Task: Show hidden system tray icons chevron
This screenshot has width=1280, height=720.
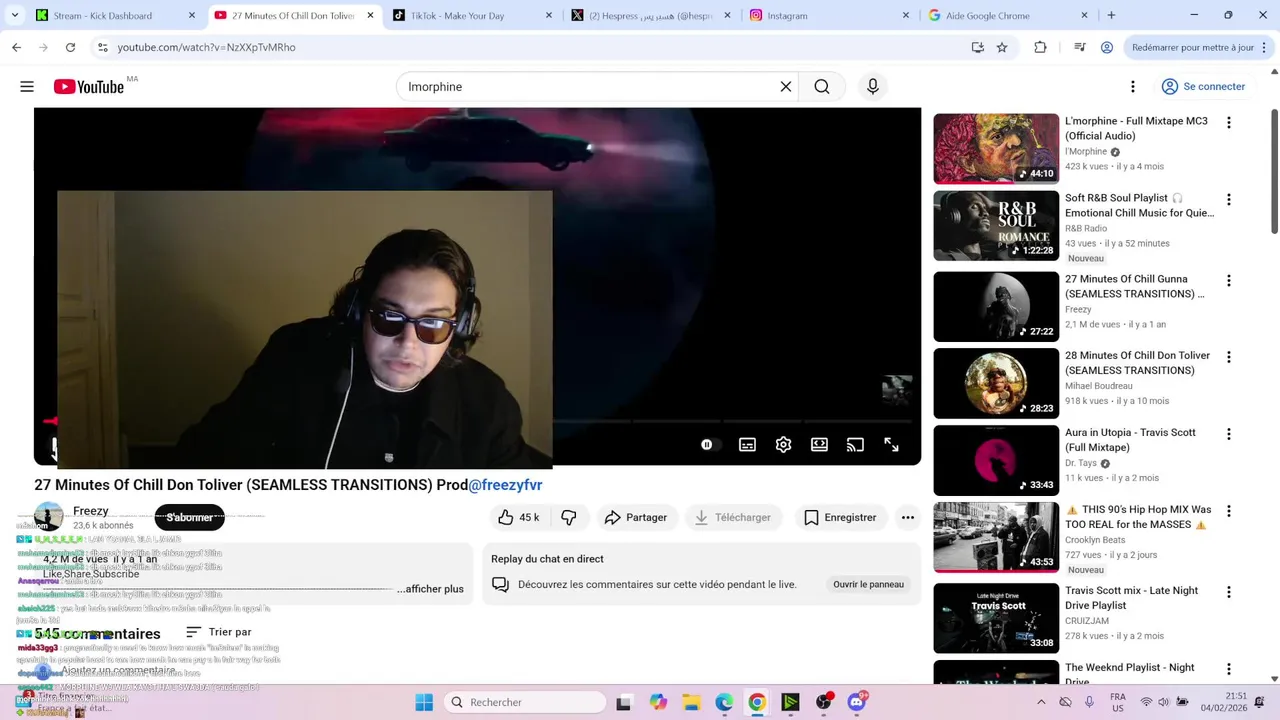Action: pyautogui.click(x=1041, y=702)
